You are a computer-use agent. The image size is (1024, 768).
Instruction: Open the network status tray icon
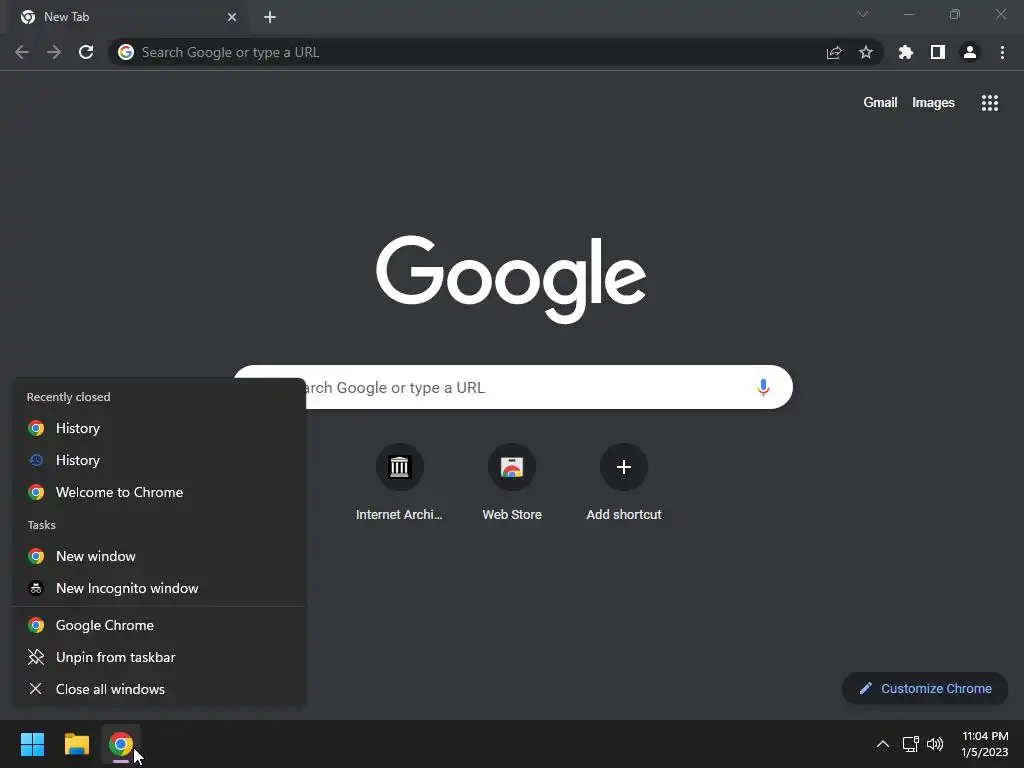pos(910,744)
